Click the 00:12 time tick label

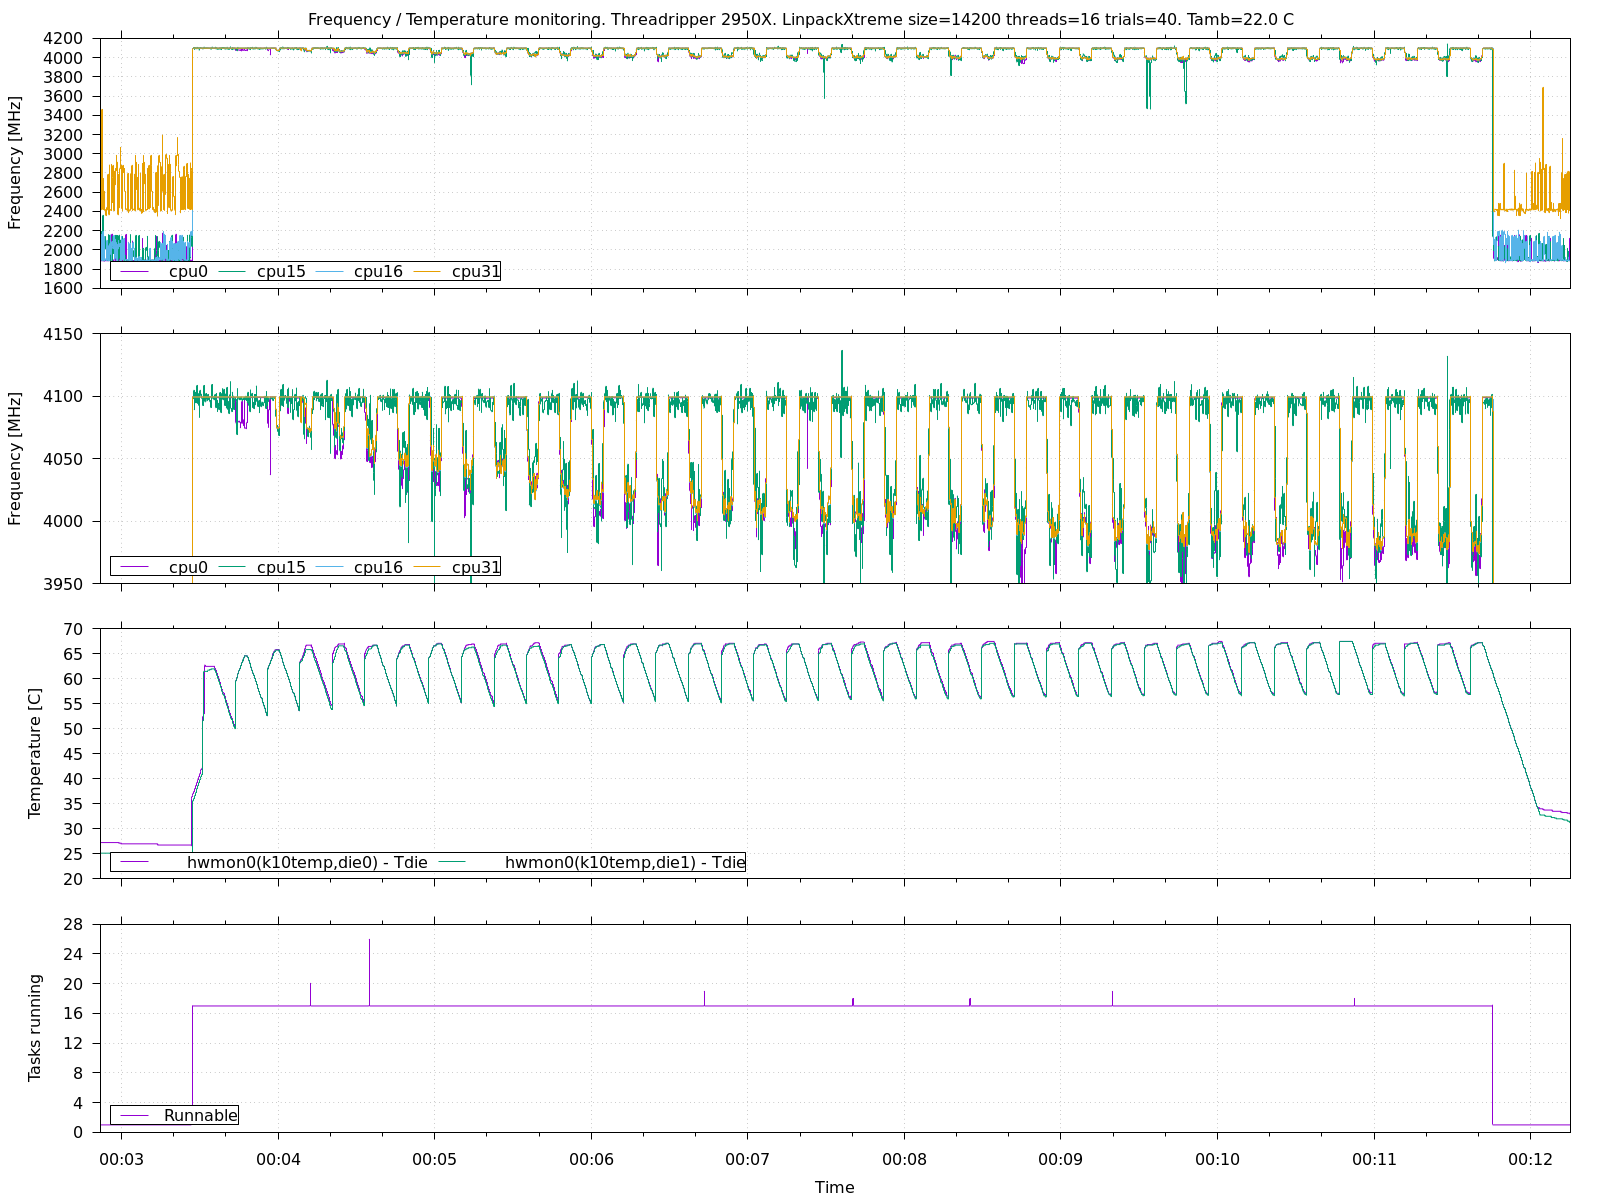pos(1530,1159)
